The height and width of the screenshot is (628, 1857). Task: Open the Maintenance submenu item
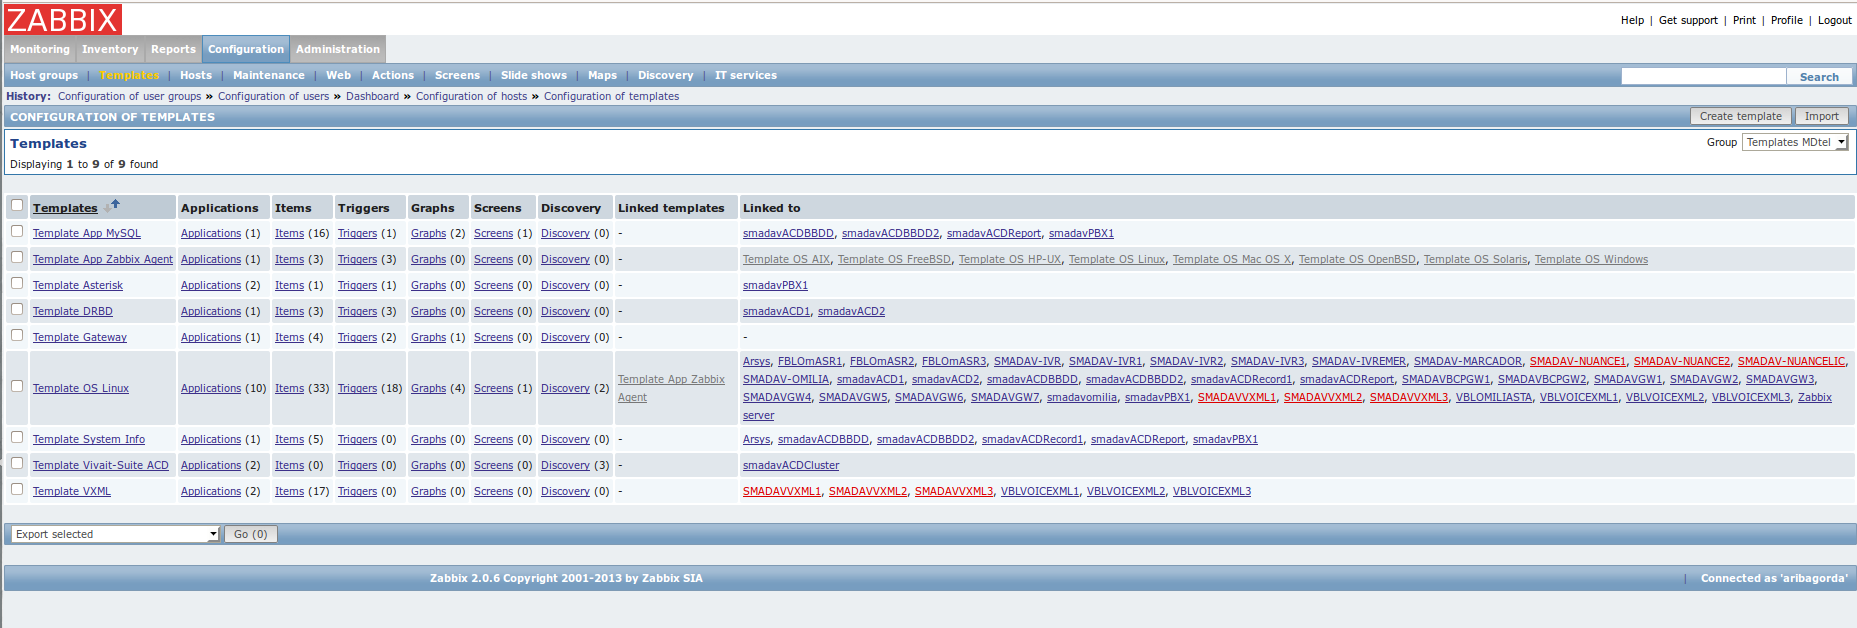tap(269, 75)
